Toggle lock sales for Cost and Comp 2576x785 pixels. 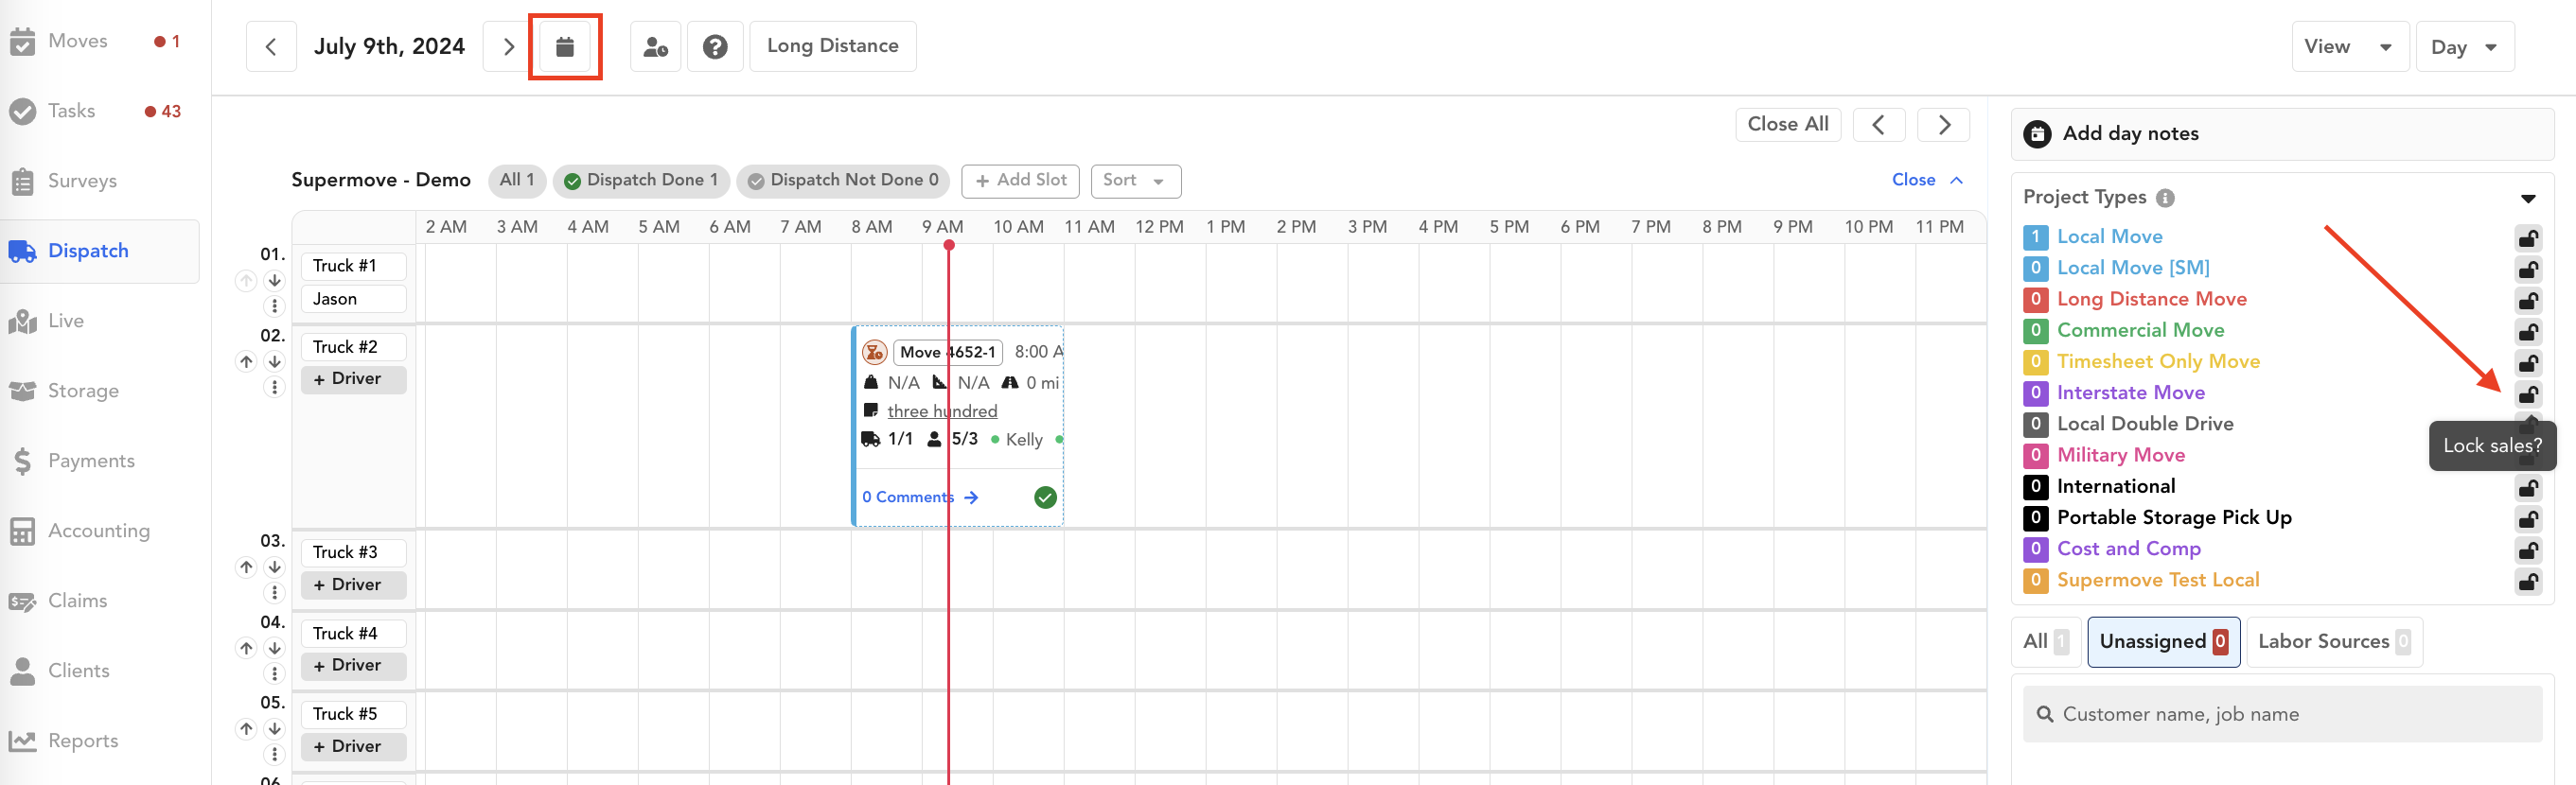point(2528,550)
